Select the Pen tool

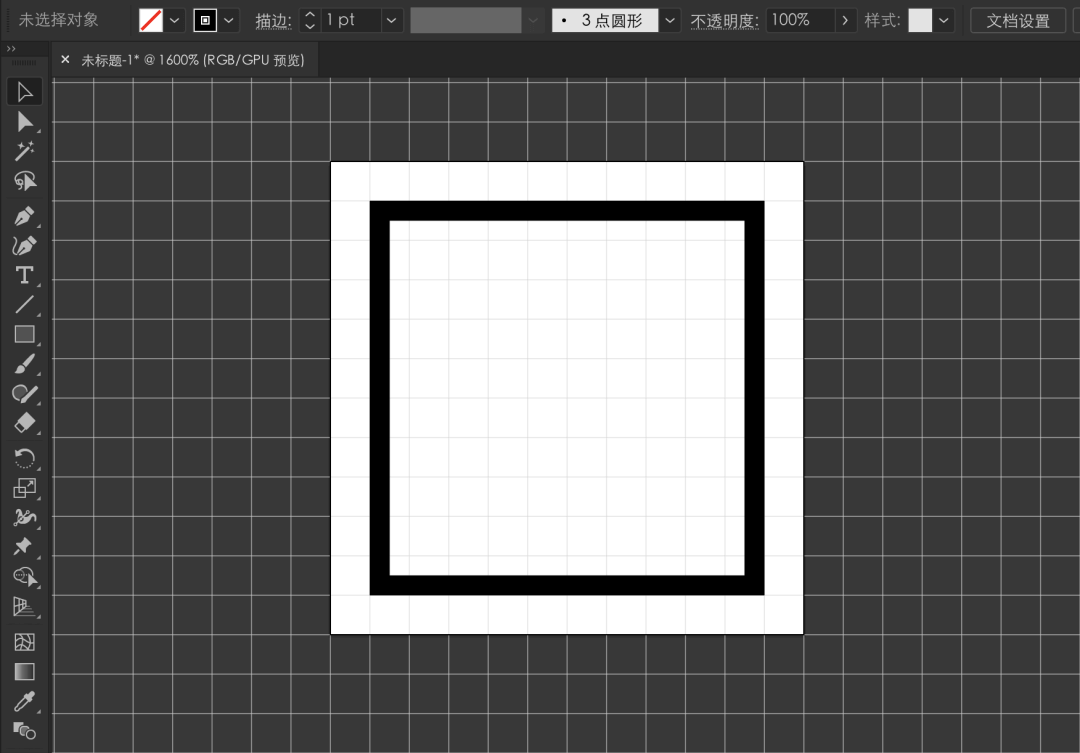(x=25, y=216)
